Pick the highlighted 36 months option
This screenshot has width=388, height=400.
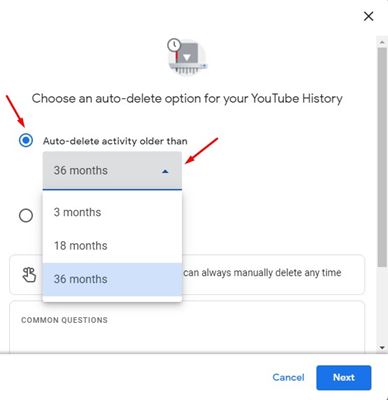click(112, 279)
